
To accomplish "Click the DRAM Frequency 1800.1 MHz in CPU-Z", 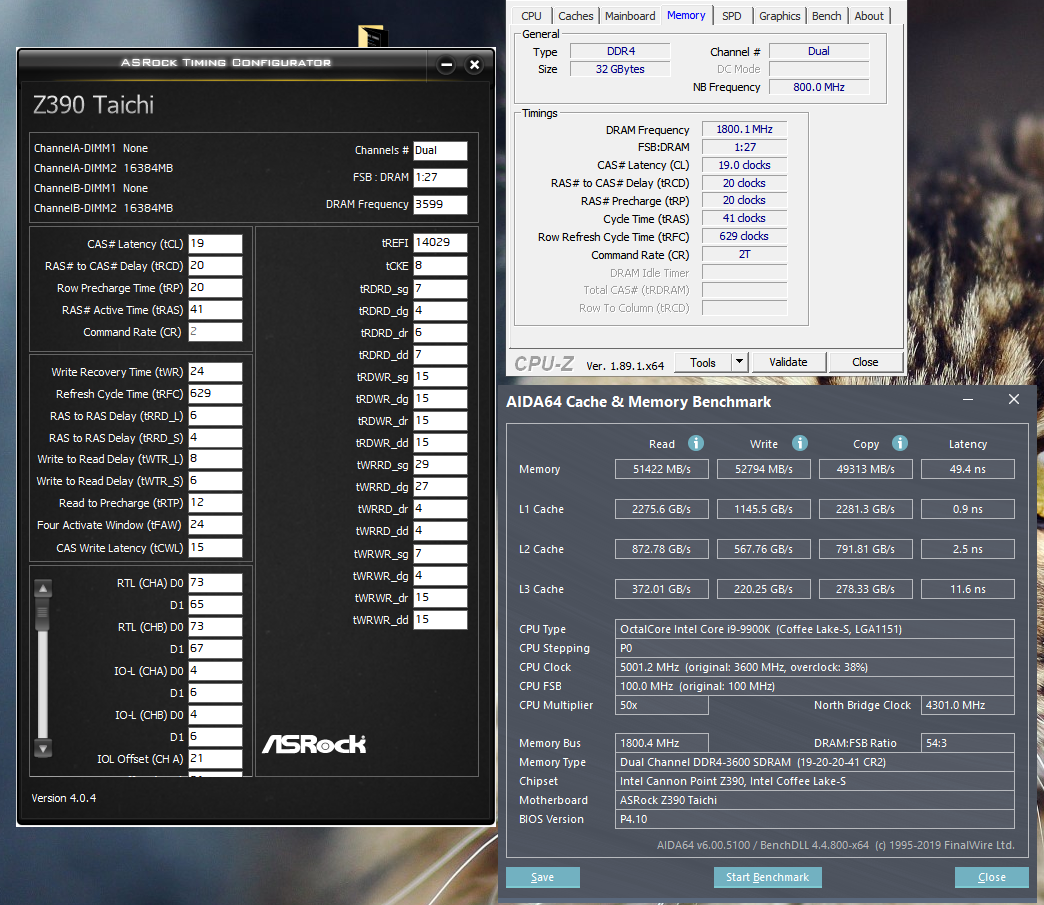I will click(744, 129).
